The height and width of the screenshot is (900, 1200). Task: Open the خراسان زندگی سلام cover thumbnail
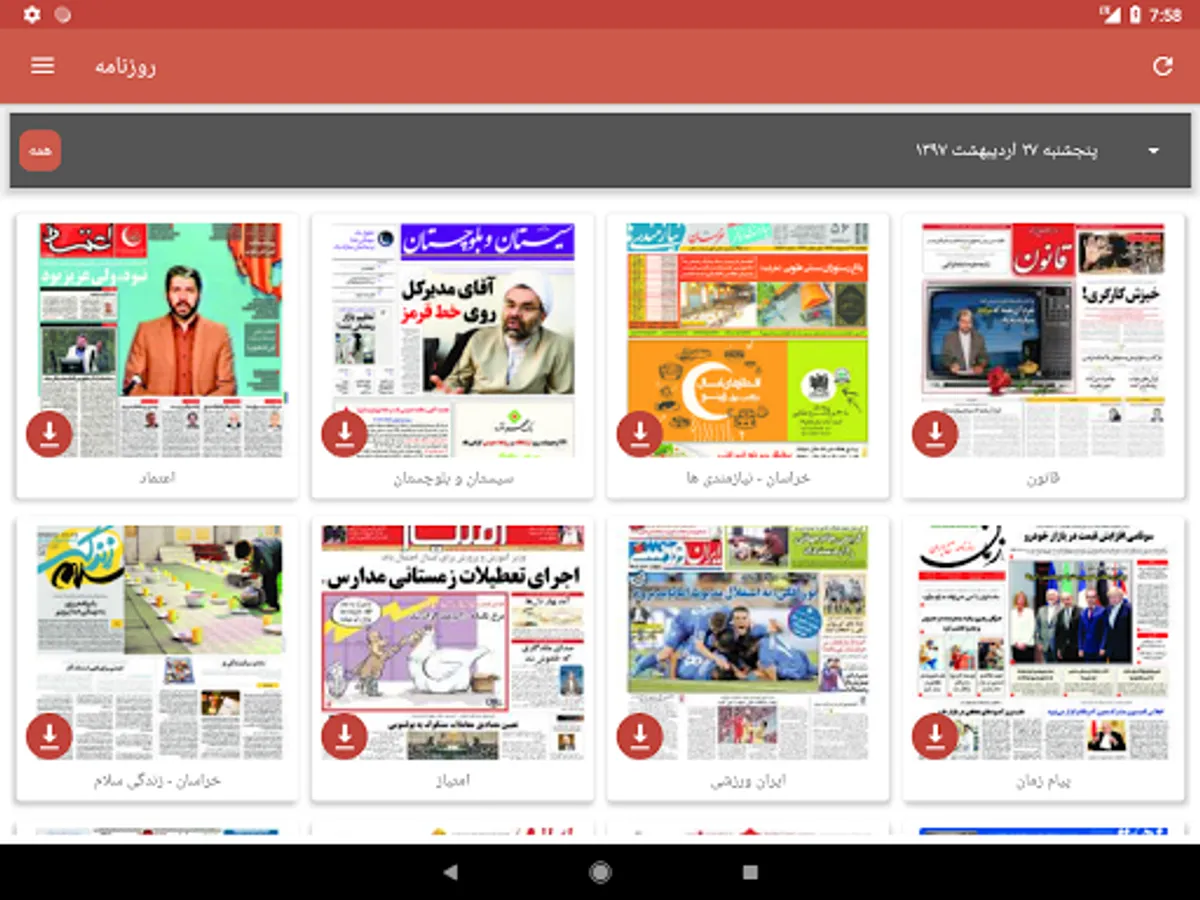click(x=160, y=643)
